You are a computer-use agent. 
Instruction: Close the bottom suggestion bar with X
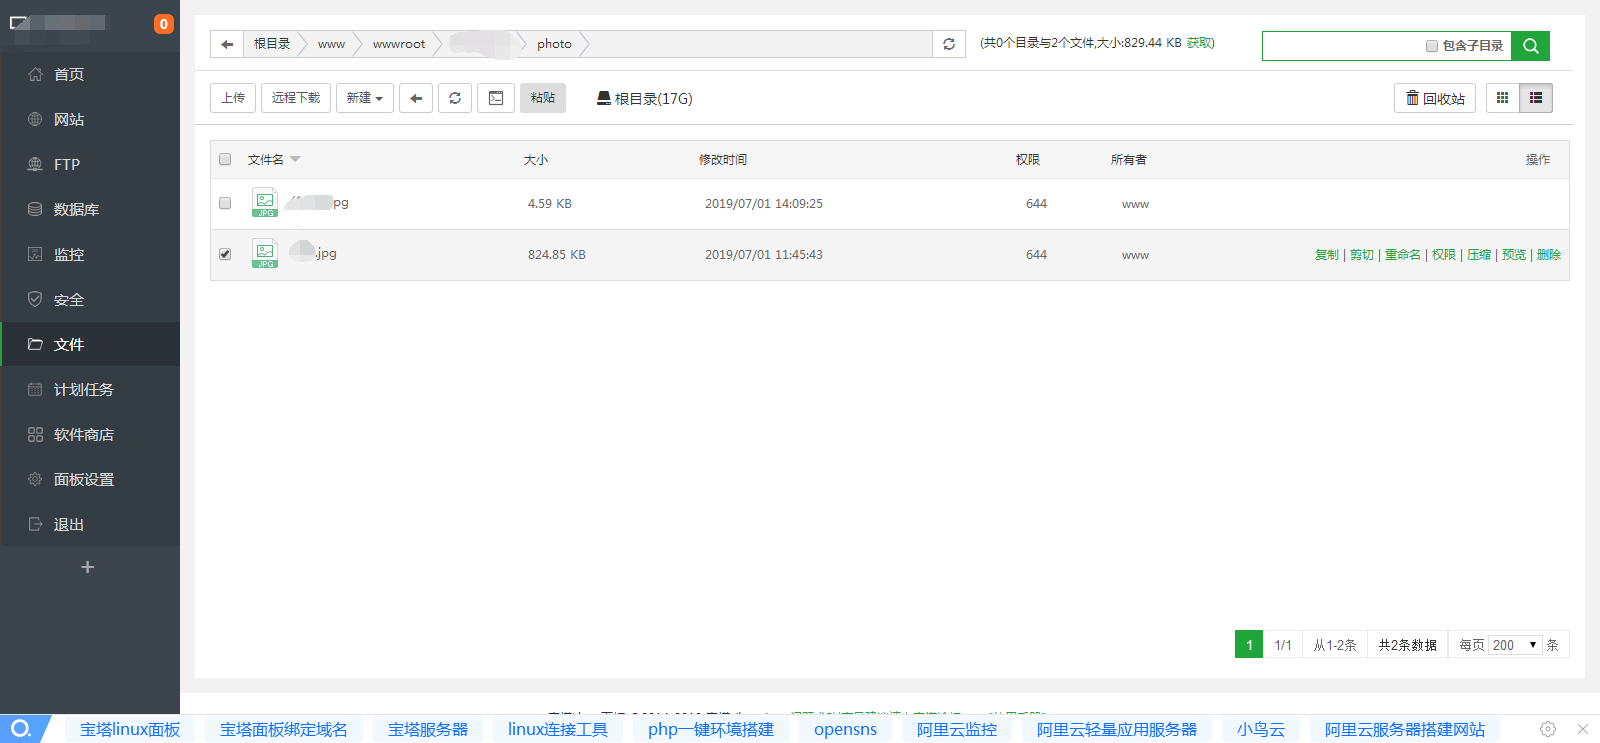[x=1582, y=729]
